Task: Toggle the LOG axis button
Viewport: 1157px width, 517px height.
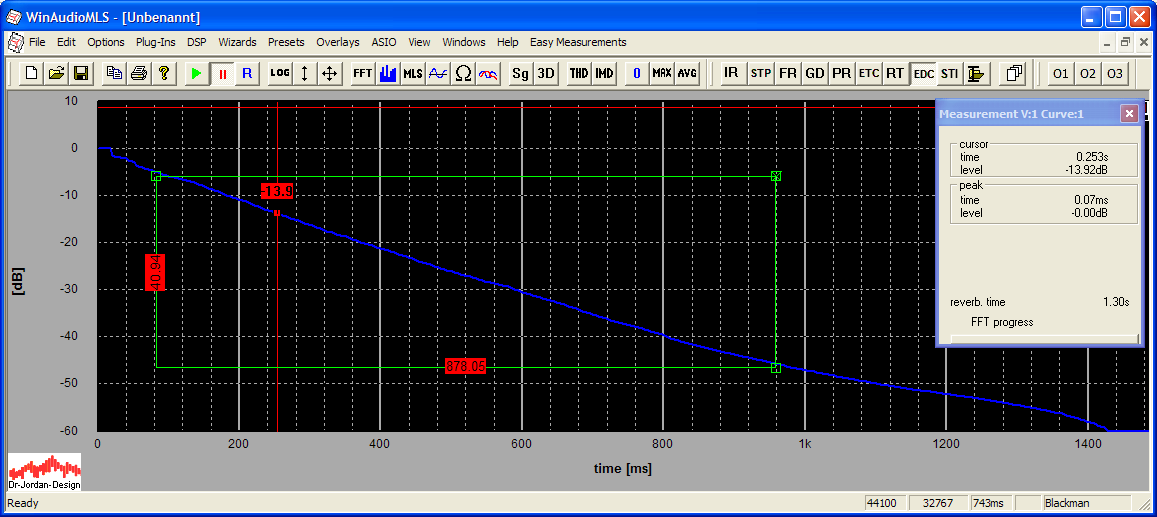Action: (x=280, y=73)
